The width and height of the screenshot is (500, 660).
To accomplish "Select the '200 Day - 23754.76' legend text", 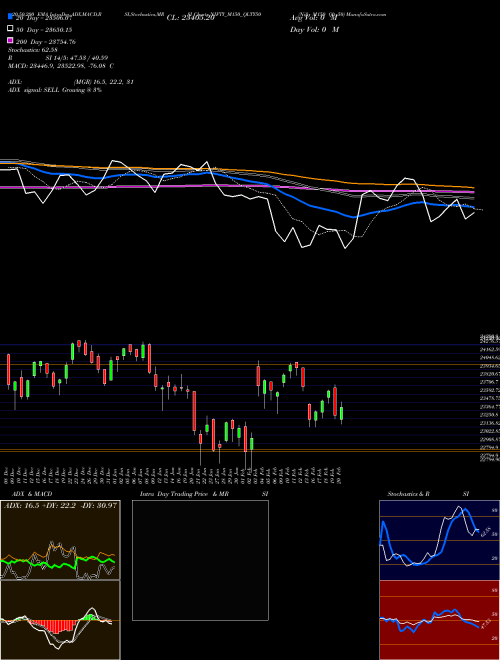I will (x=46, y=42).
